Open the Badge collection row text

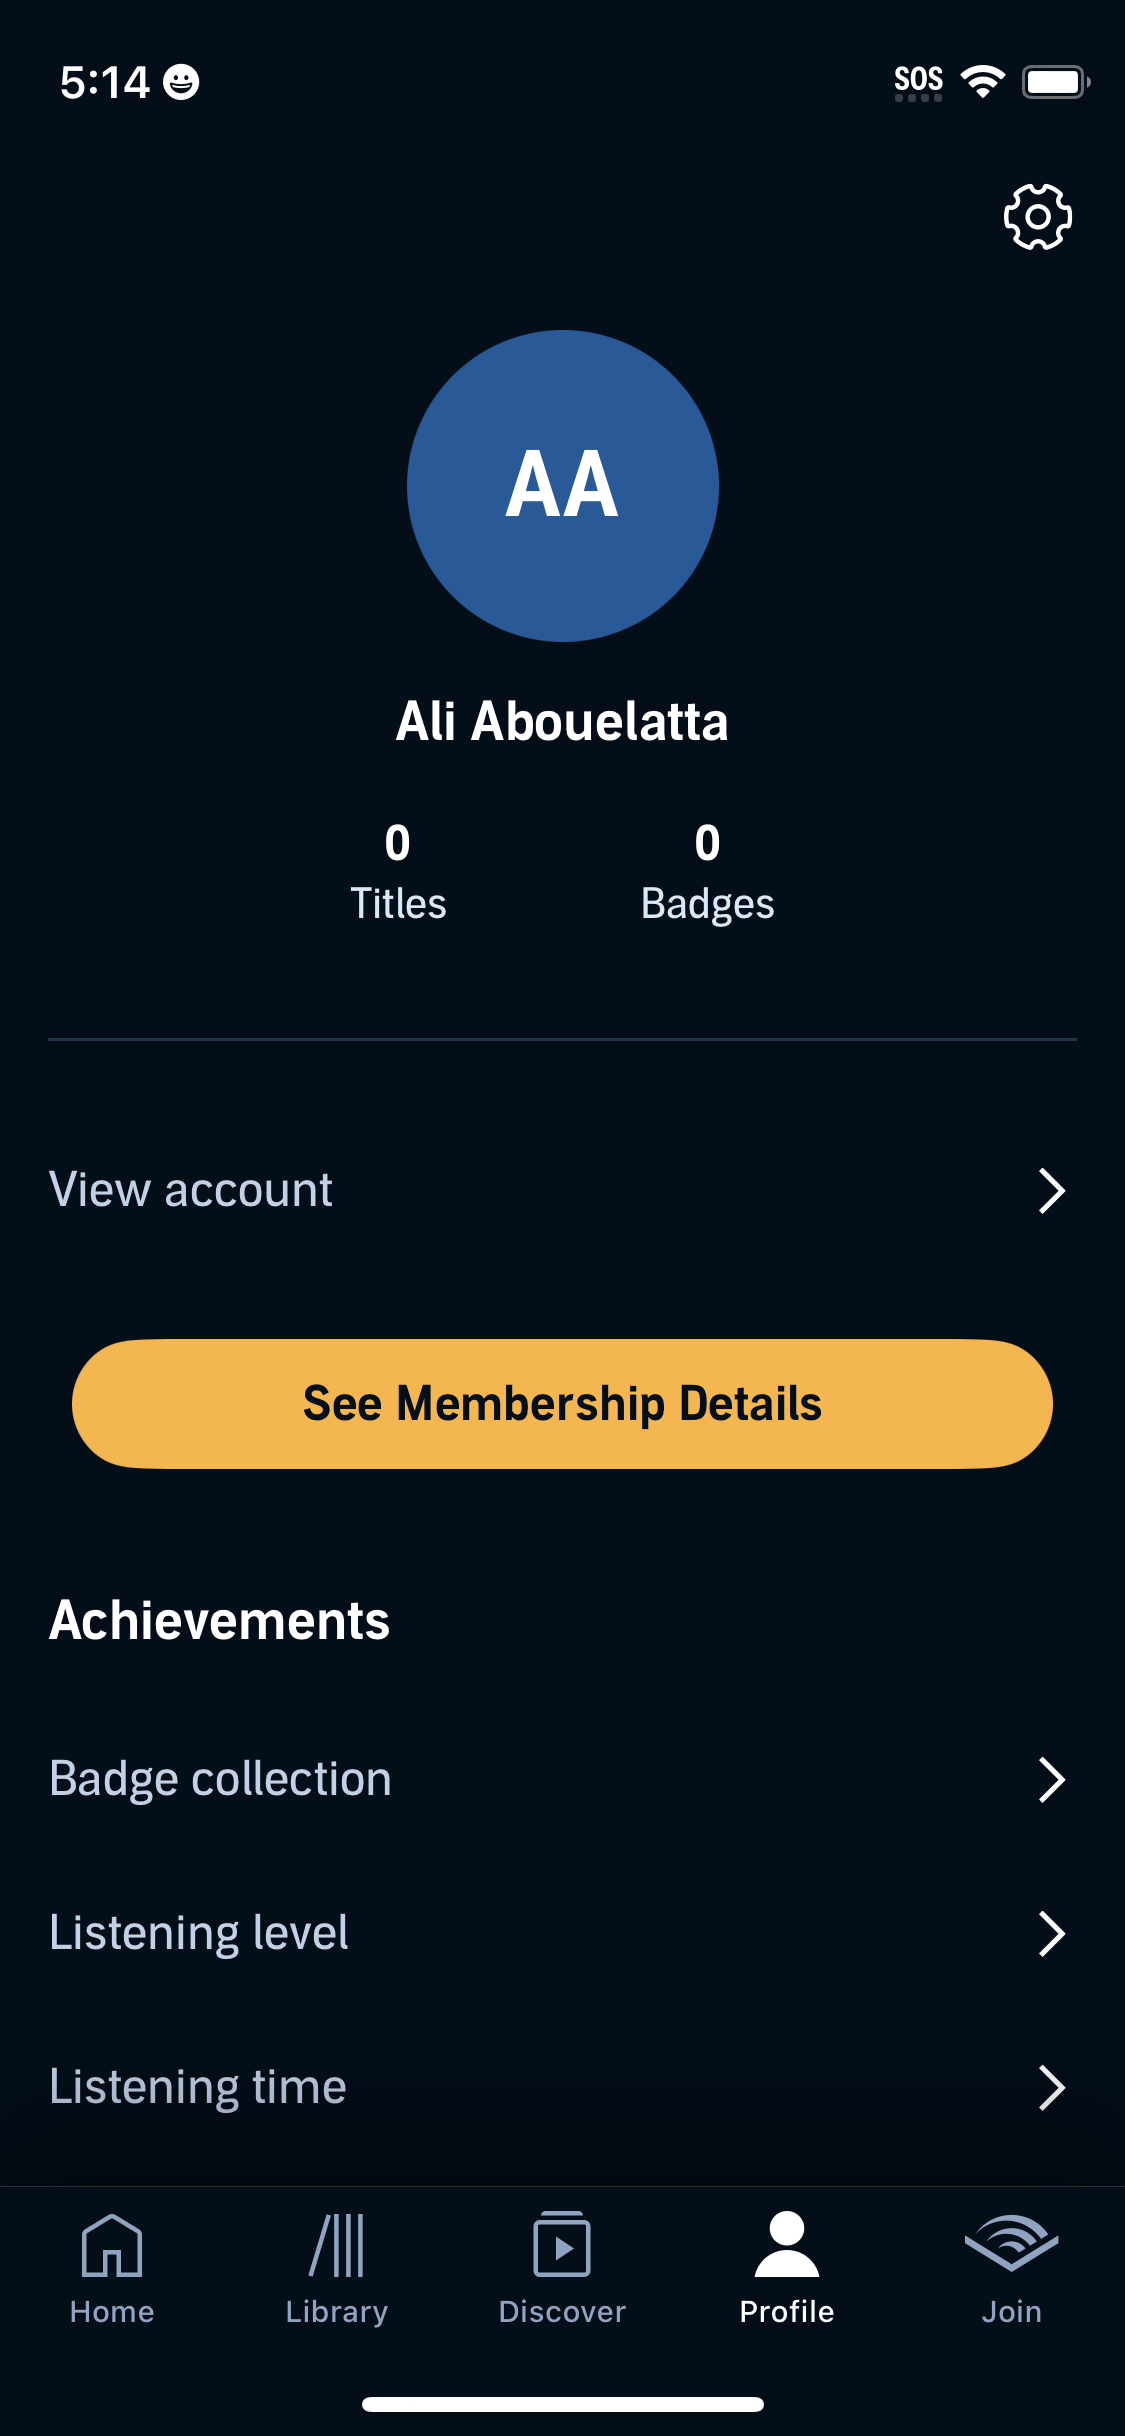pyautogui.click(x=220, y=1779)
